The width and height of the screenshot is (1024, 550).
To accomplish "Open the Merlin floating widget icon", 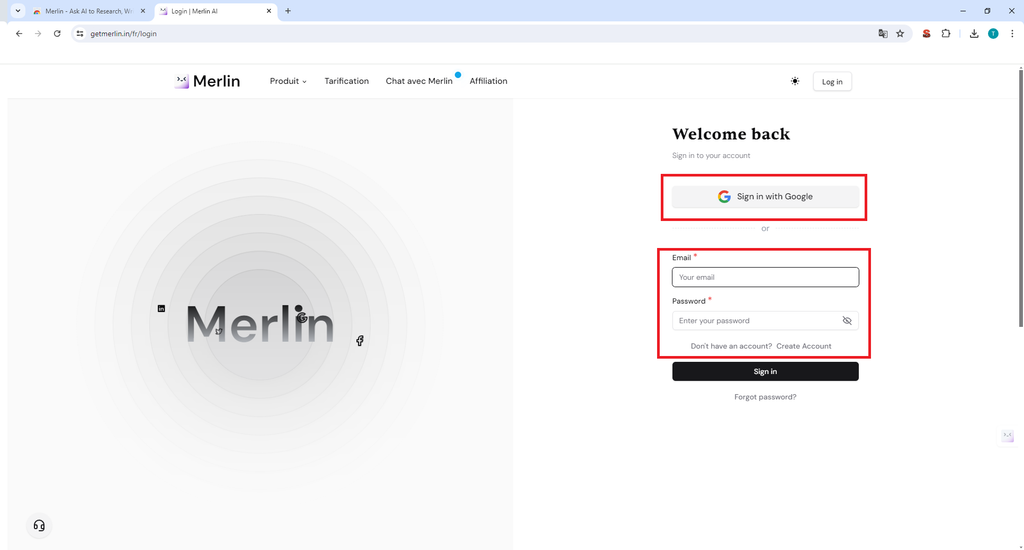I will coord(1008,436).
